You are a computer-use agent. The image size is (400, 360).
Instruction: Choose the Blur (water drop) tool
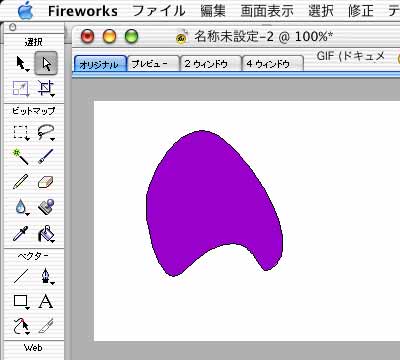[21, 207]
